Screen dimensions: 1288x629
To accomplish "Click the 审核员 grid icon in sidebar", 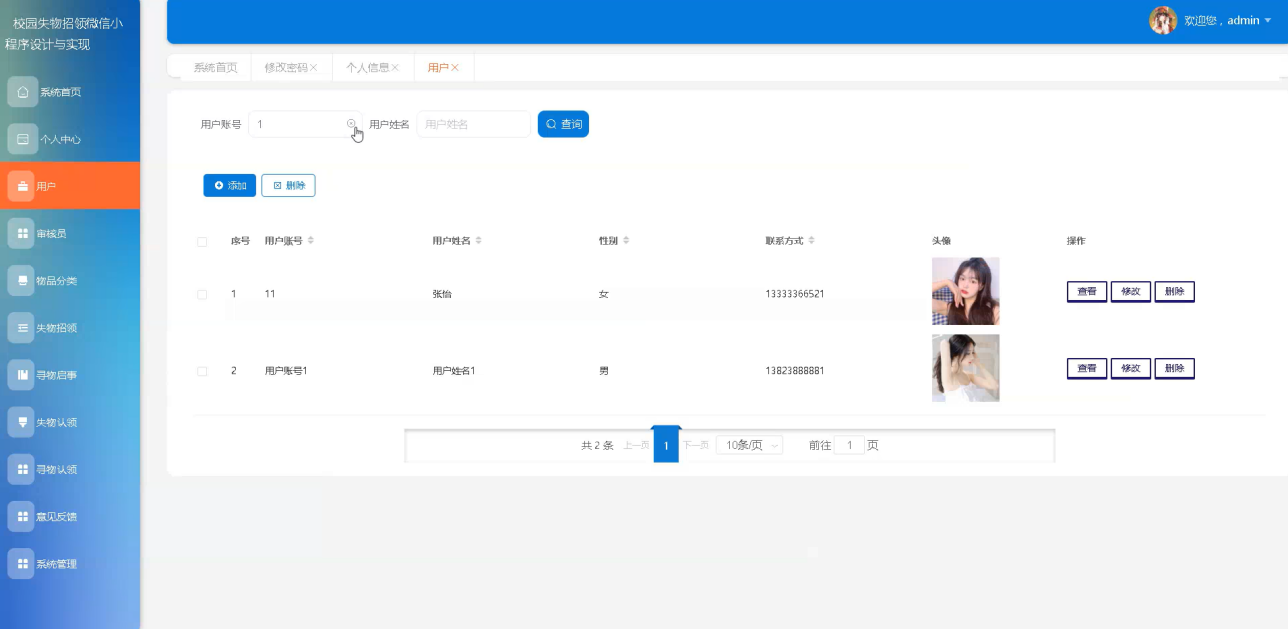I will [x=22, y=233].
